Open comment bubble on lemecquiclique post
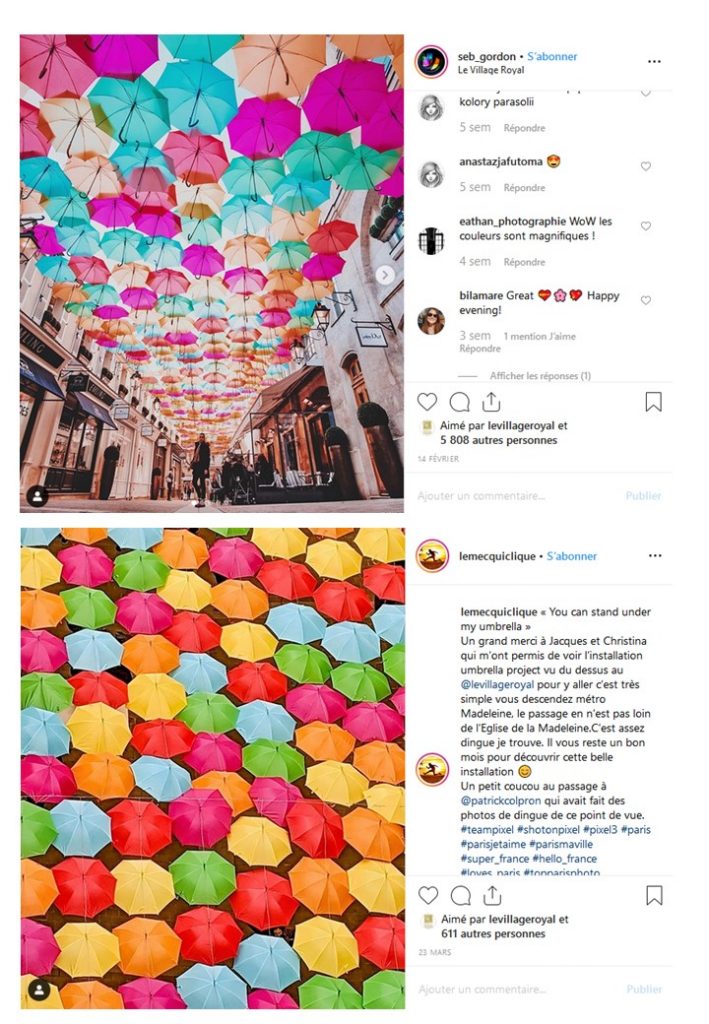Screen dimensions: 709x1024 (461, 895)
